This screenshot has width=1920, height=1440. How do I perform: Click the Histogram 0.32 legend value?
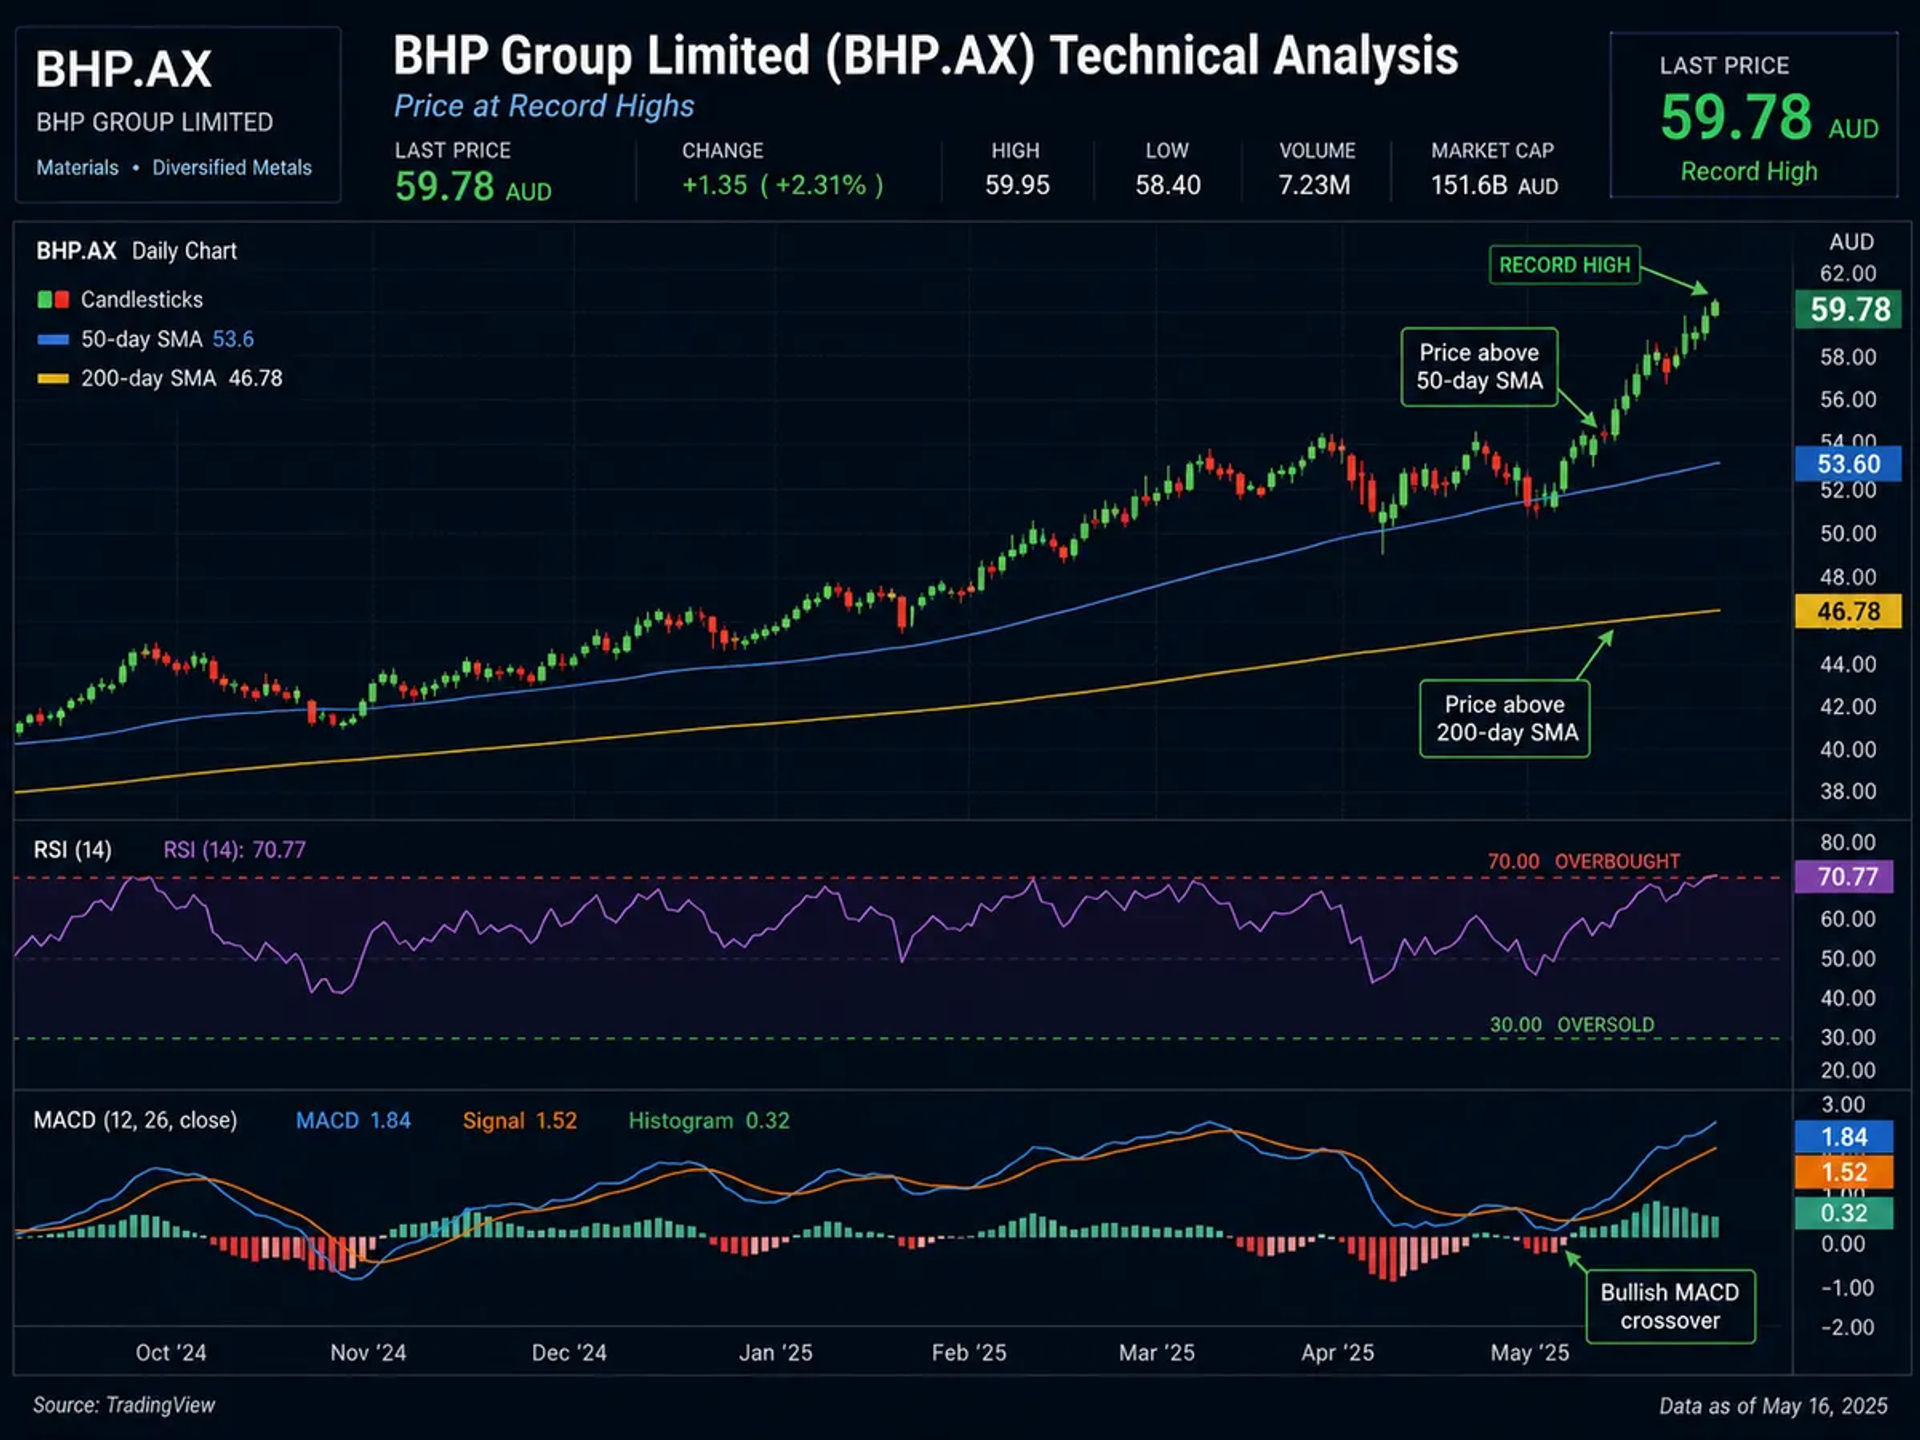click(709, 1120)
